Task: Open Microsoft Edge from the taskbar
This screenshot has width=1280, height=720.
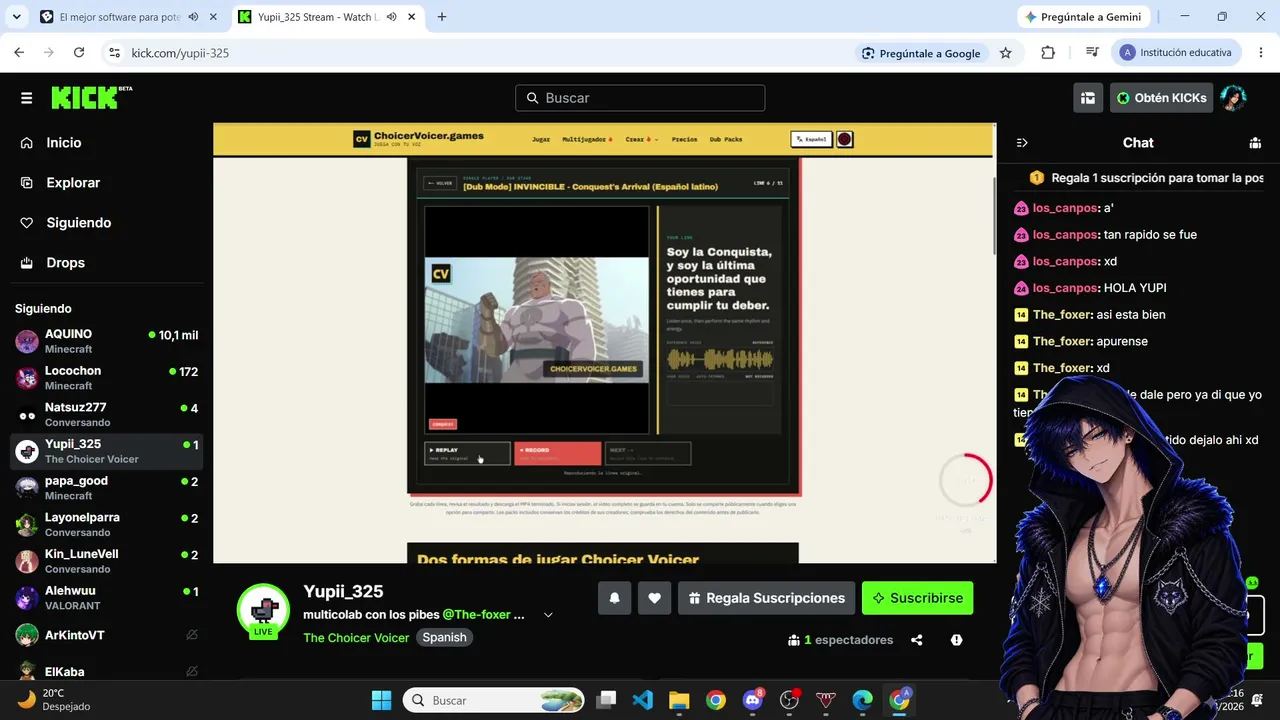Action: 863,700
